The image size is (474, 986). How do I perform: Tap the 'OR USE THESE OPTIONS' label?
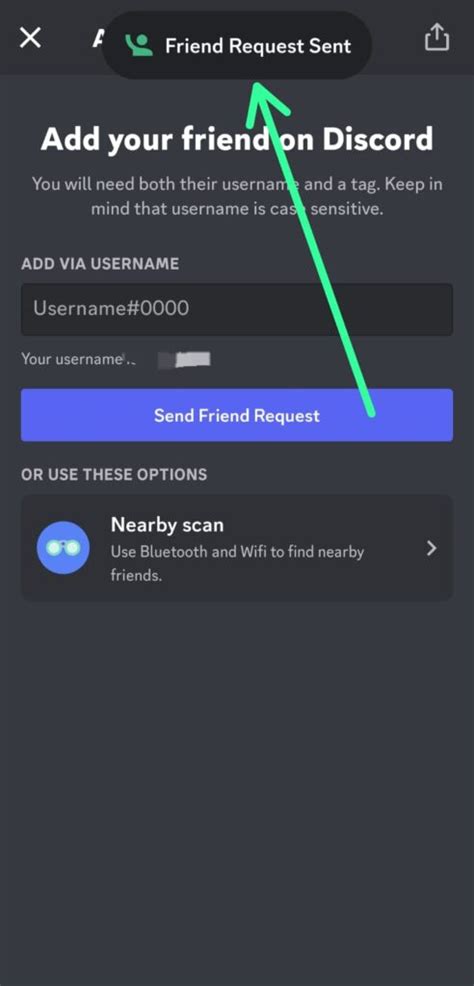114,474
